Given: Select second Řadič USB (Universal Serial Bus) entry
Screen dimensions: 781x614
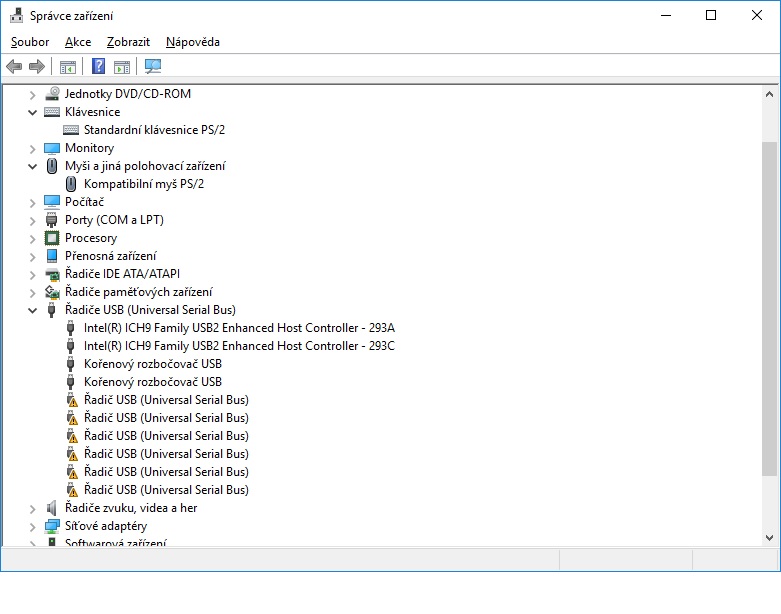Looking at the screenshot, I should pos(166,418).
